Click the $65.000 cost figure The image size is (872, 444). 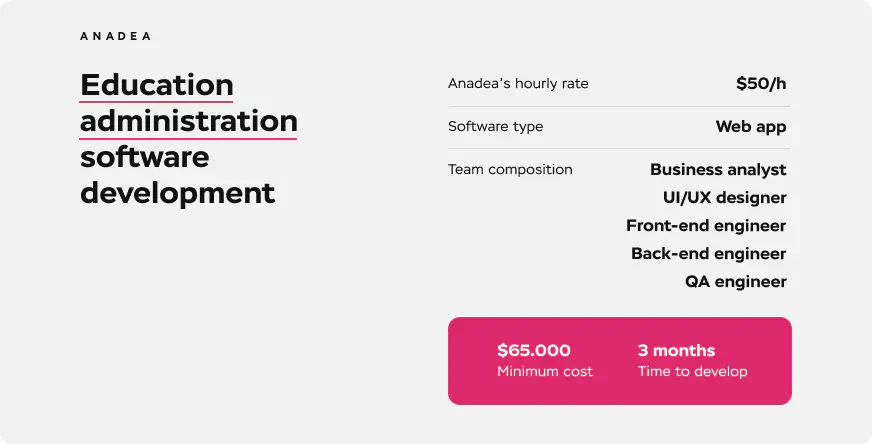pos(534,351)
